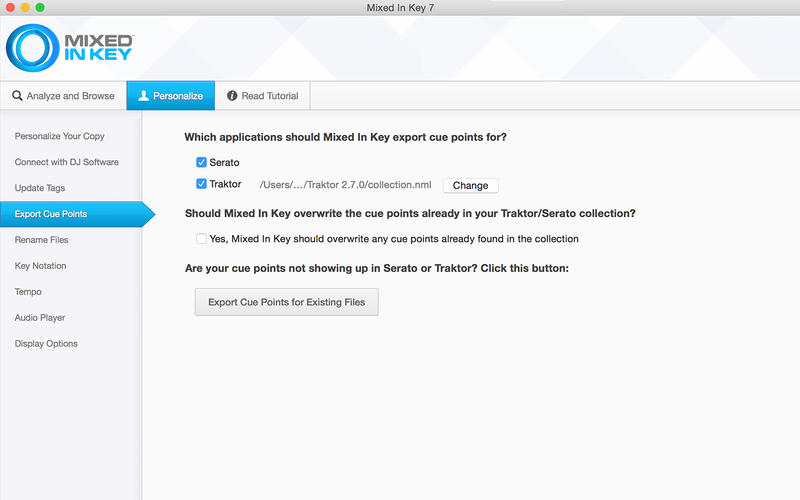800x500 pixels.
Task: Click the info icon on Read Tutorial
Action: point(232,95)
